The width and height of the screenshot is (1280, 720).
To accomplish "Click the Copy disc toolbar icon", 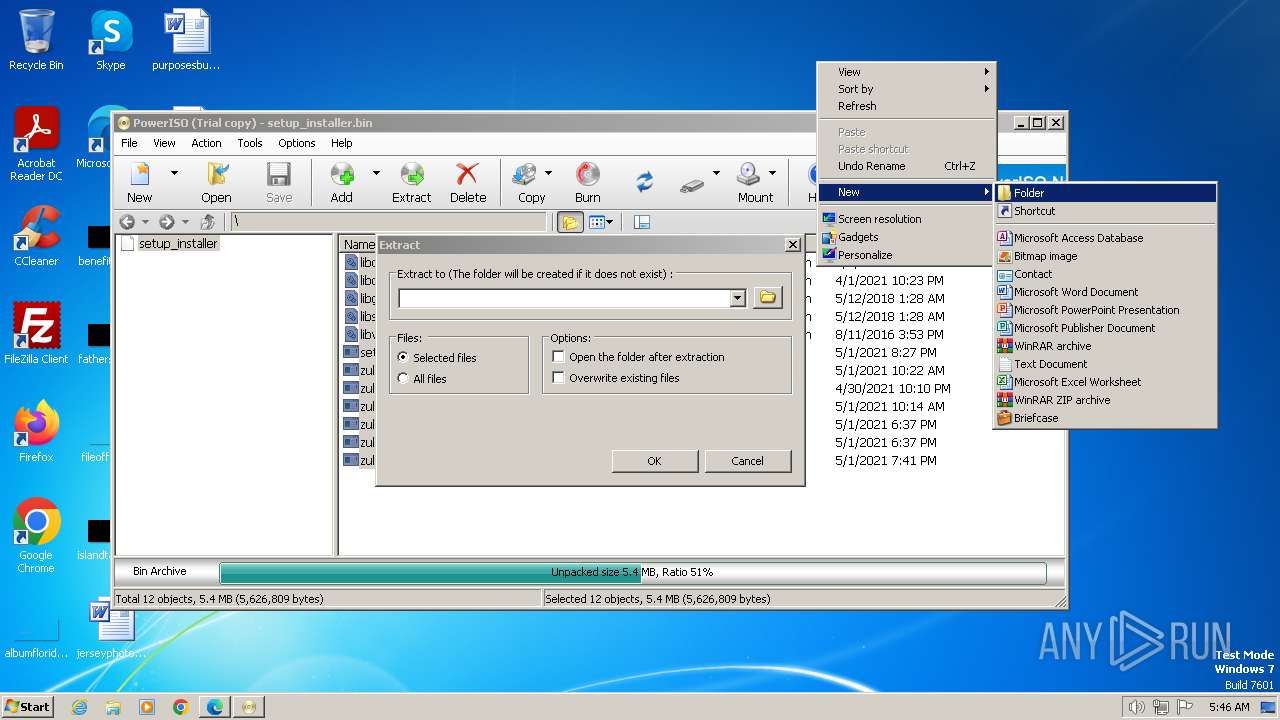I will coord(527,182).
